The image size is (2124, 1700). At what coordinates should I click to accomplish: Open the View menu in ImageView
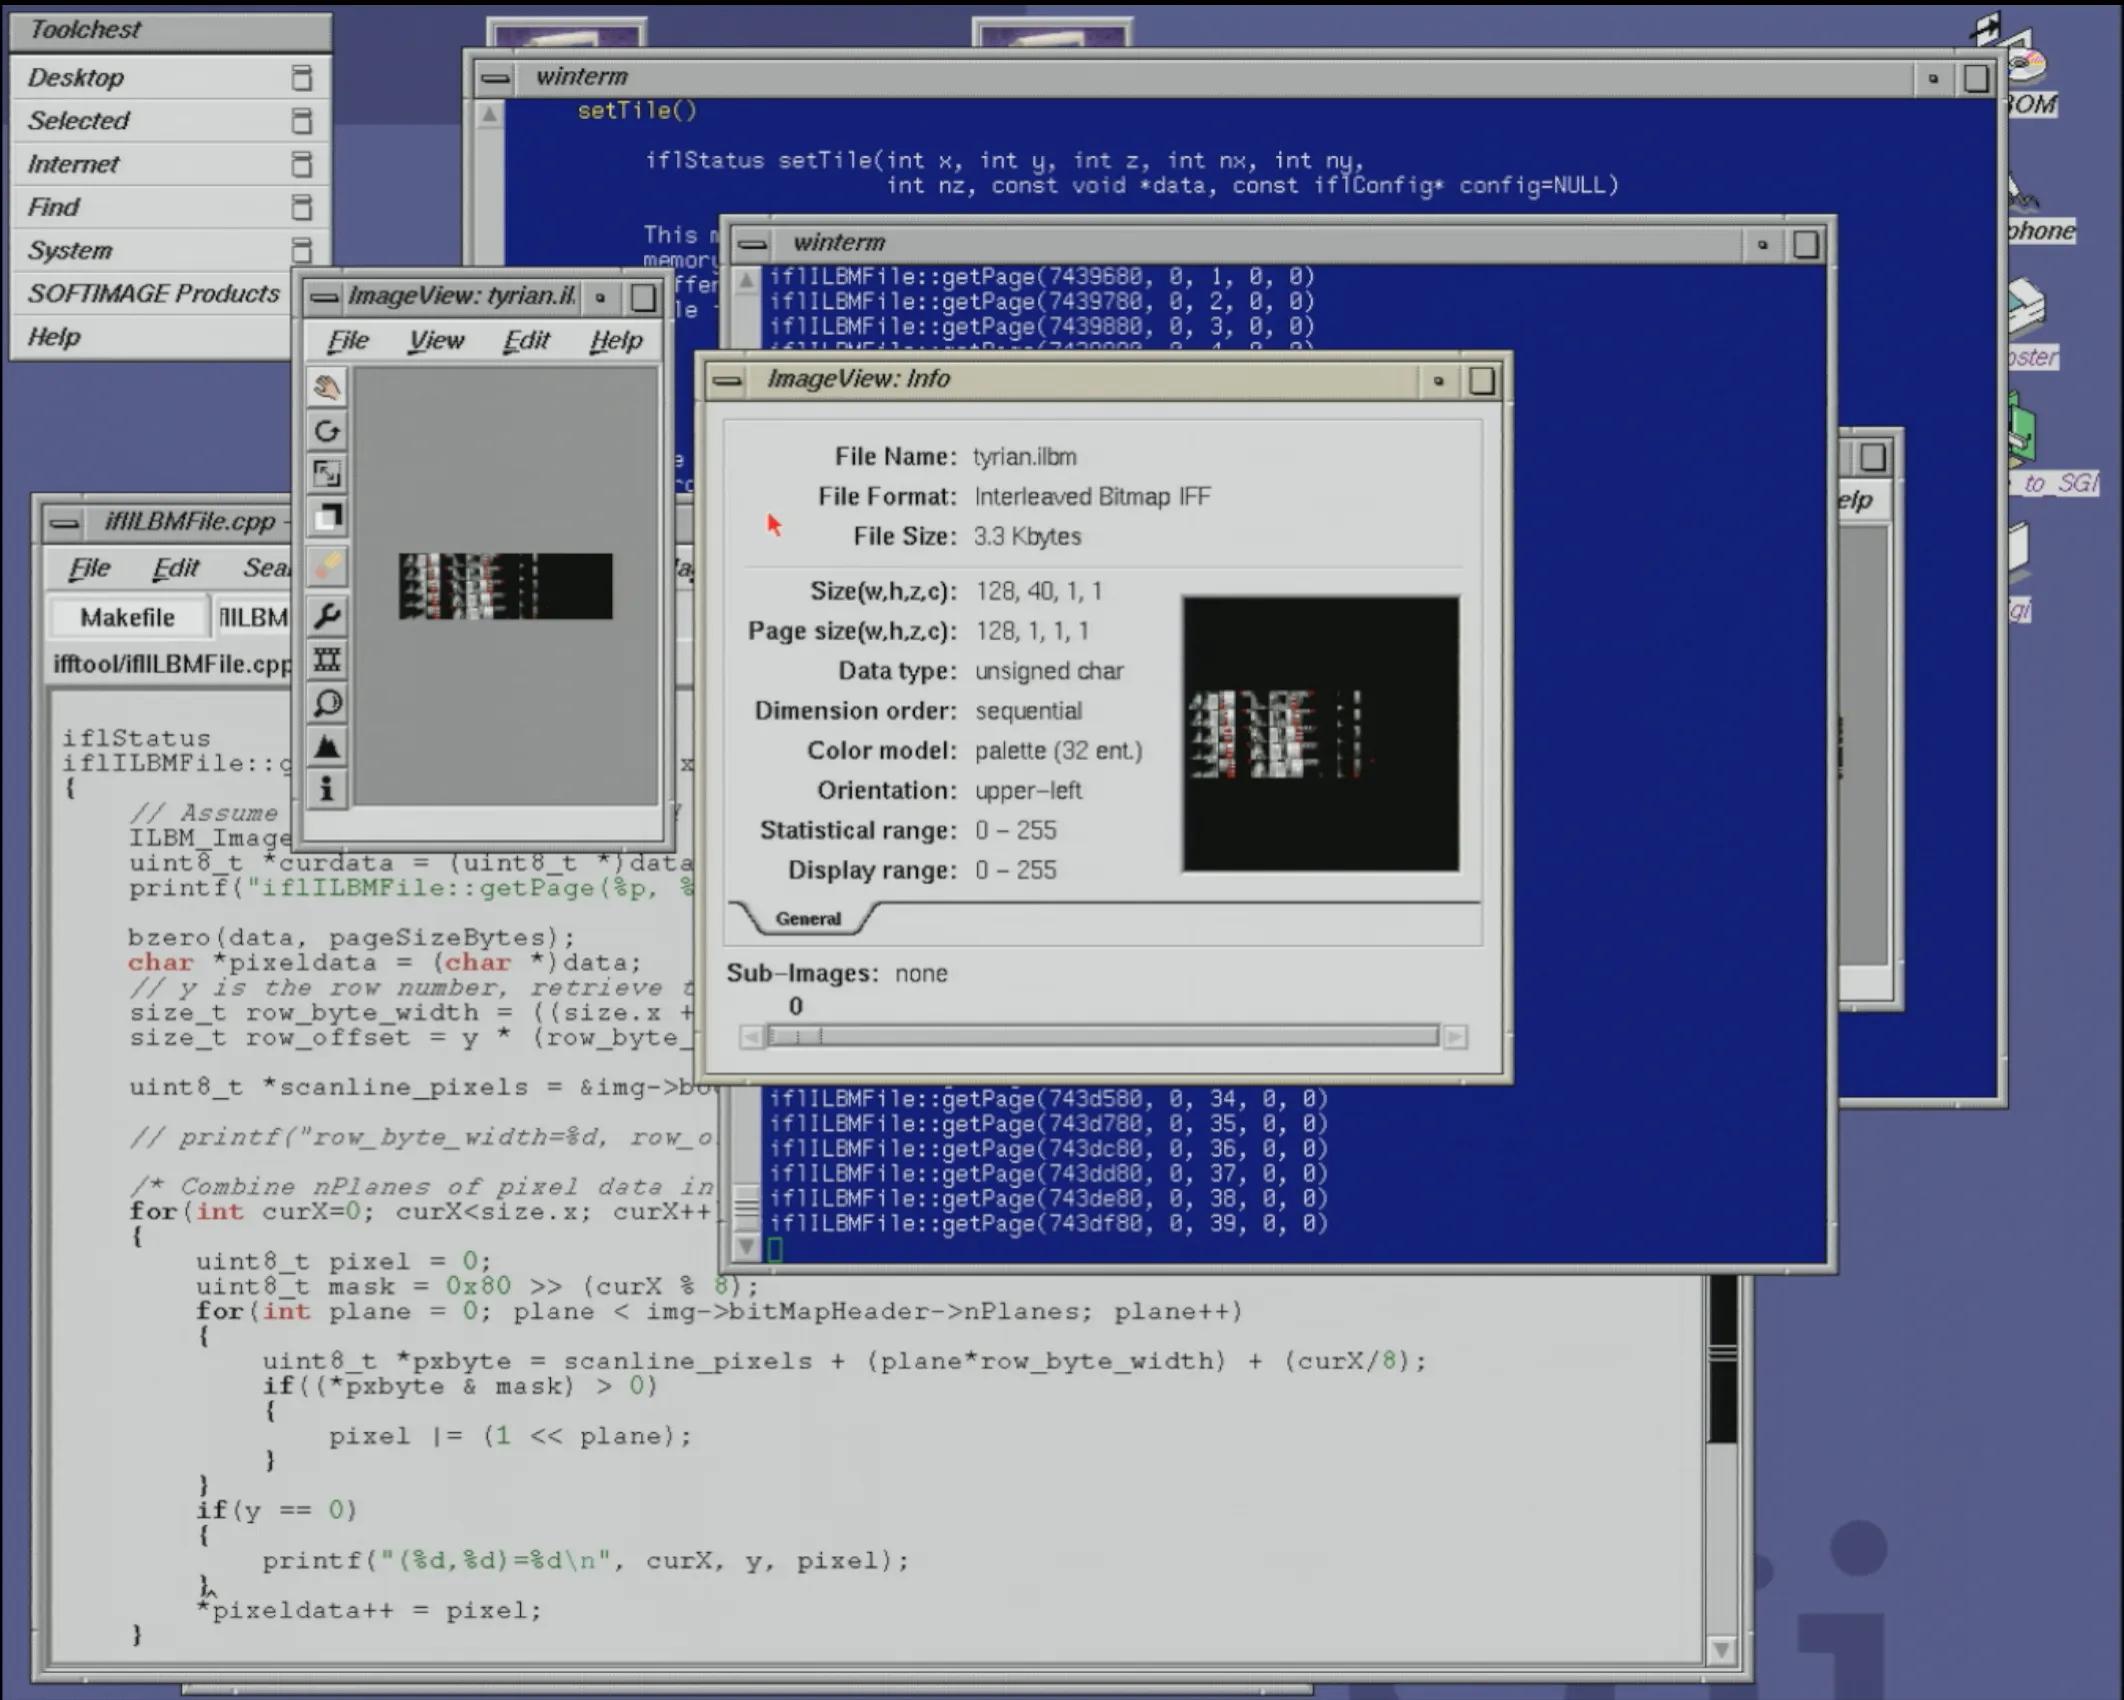coord(436,341)
